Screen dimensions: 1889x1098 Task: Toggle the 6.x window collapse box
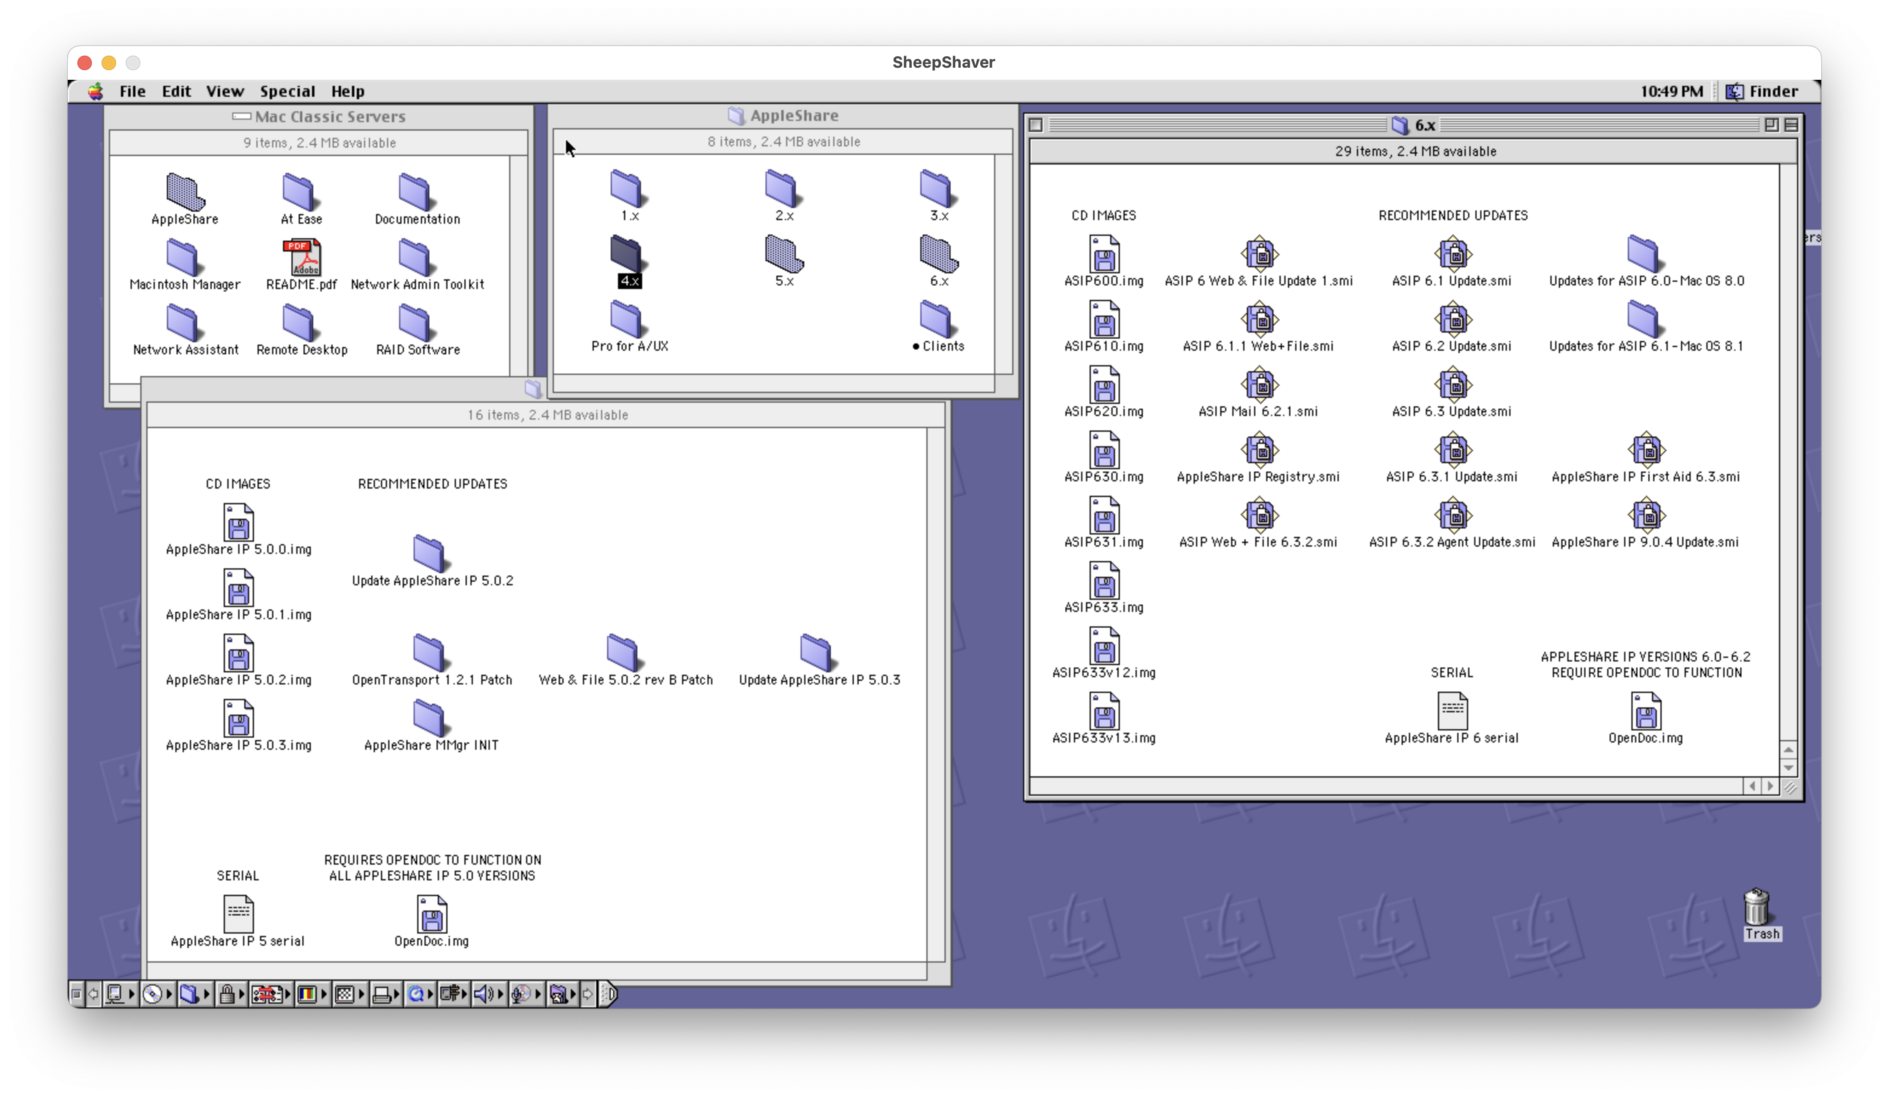pos(1791,125)
